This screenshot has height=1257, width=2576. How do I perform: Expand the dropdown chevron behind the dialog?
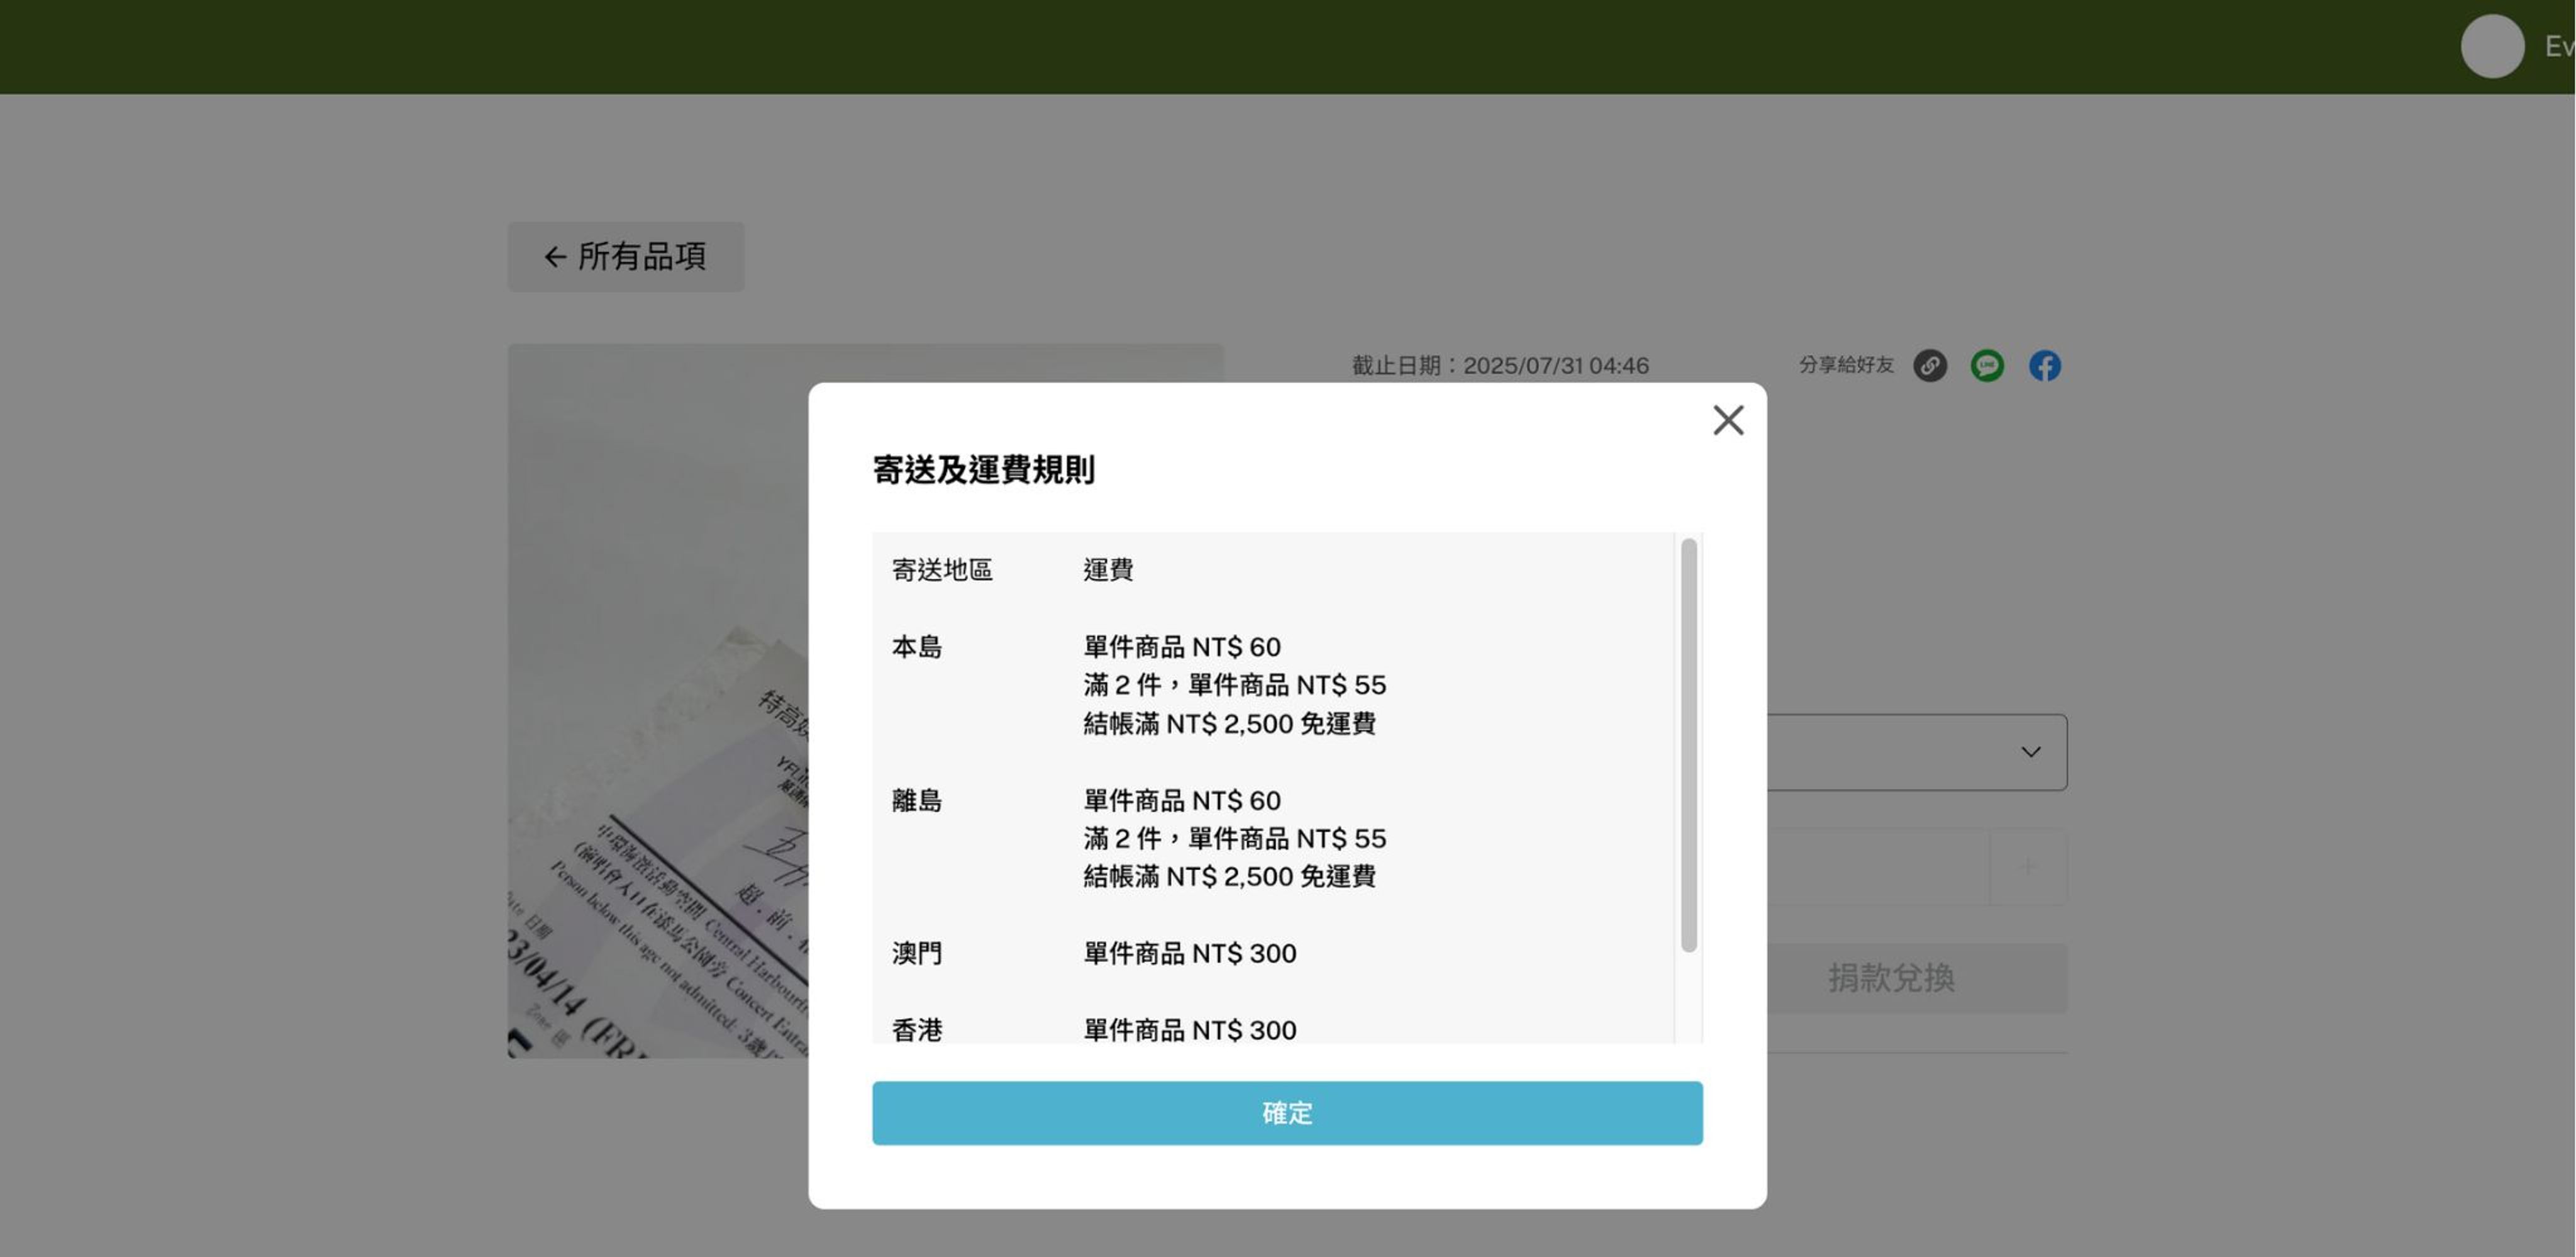[x=2030, y=751]
